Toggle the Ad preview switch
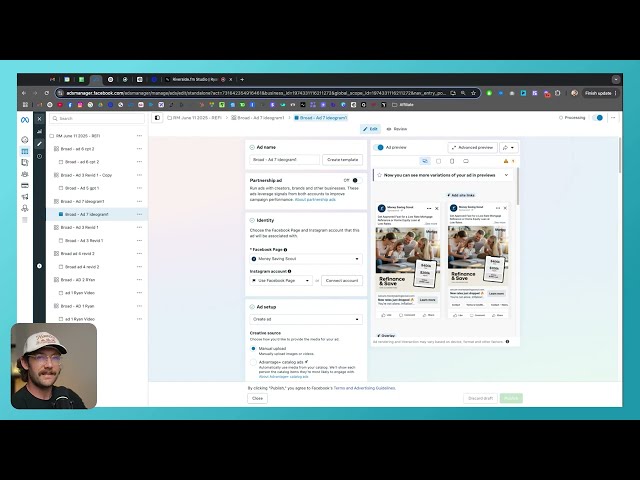The width and height of the screenshot is (640, 480). click(380, 147)
